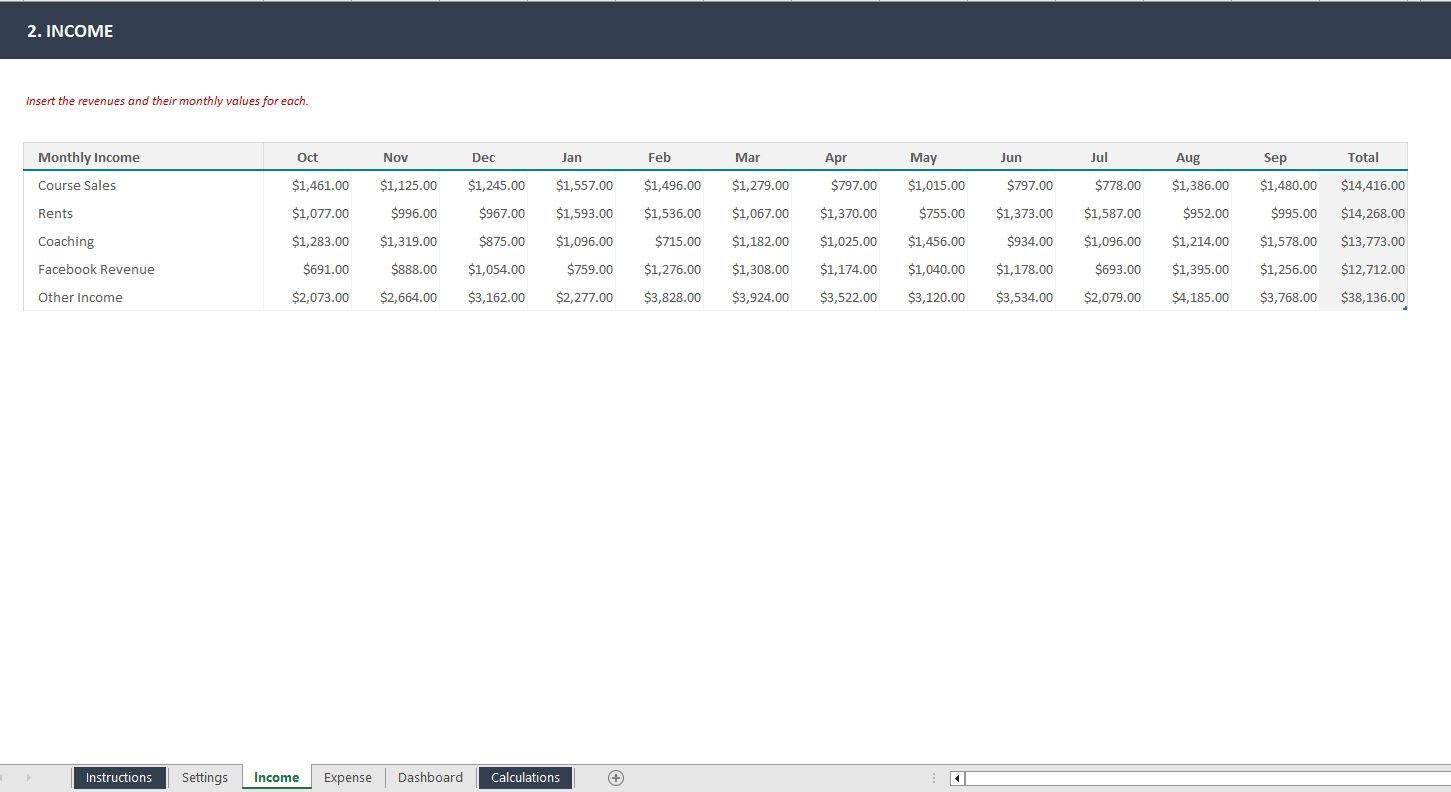The width and height of the screenshot is (1451, 792).
Task: Switch to the Settings sheet tab
Action: 205,778
